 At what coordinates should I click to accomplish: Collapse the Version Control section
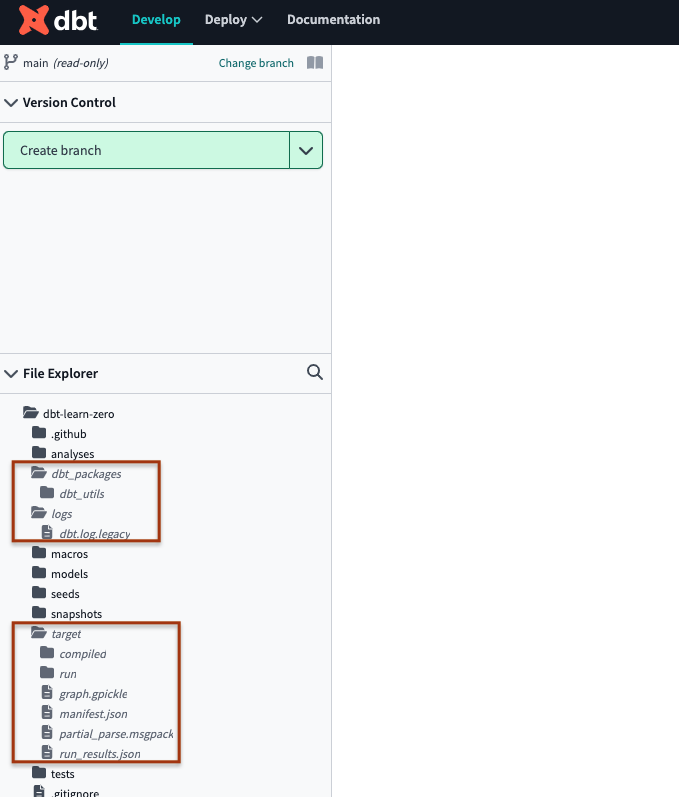(x=11, y=103)
